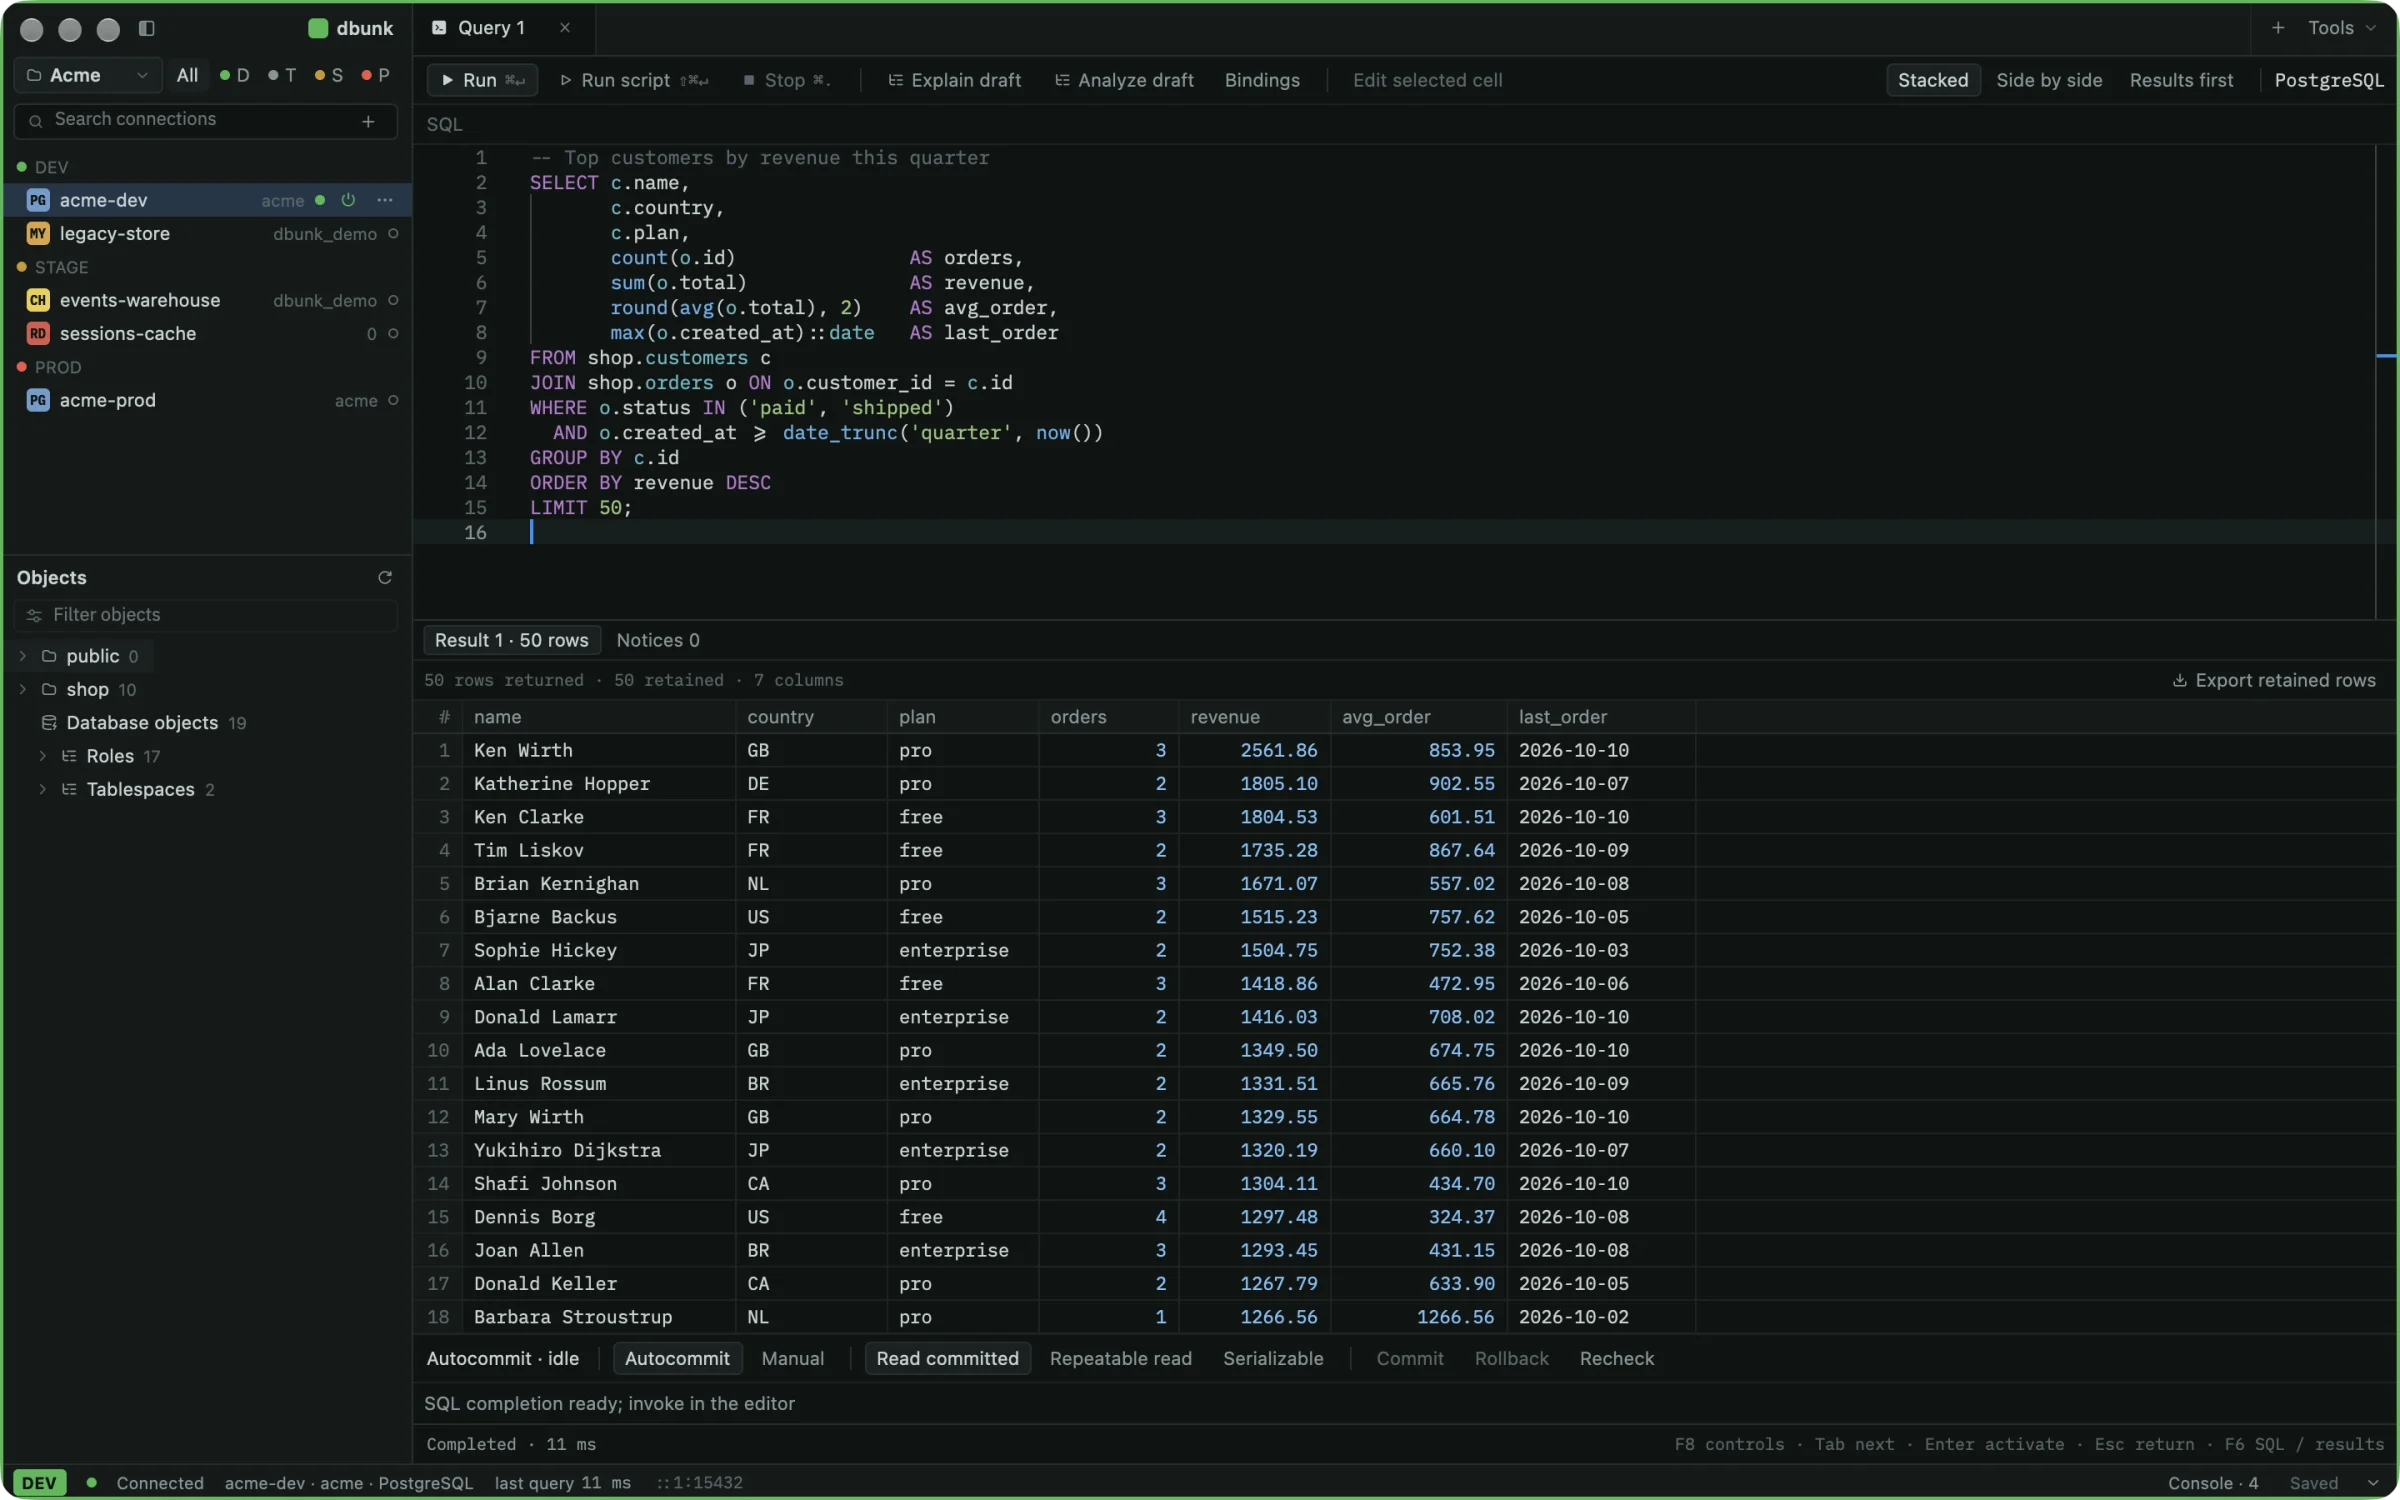Click the Export retained rows download icon
The height and width of the screenshot is (1500, 2400).
click(2180, 681)
